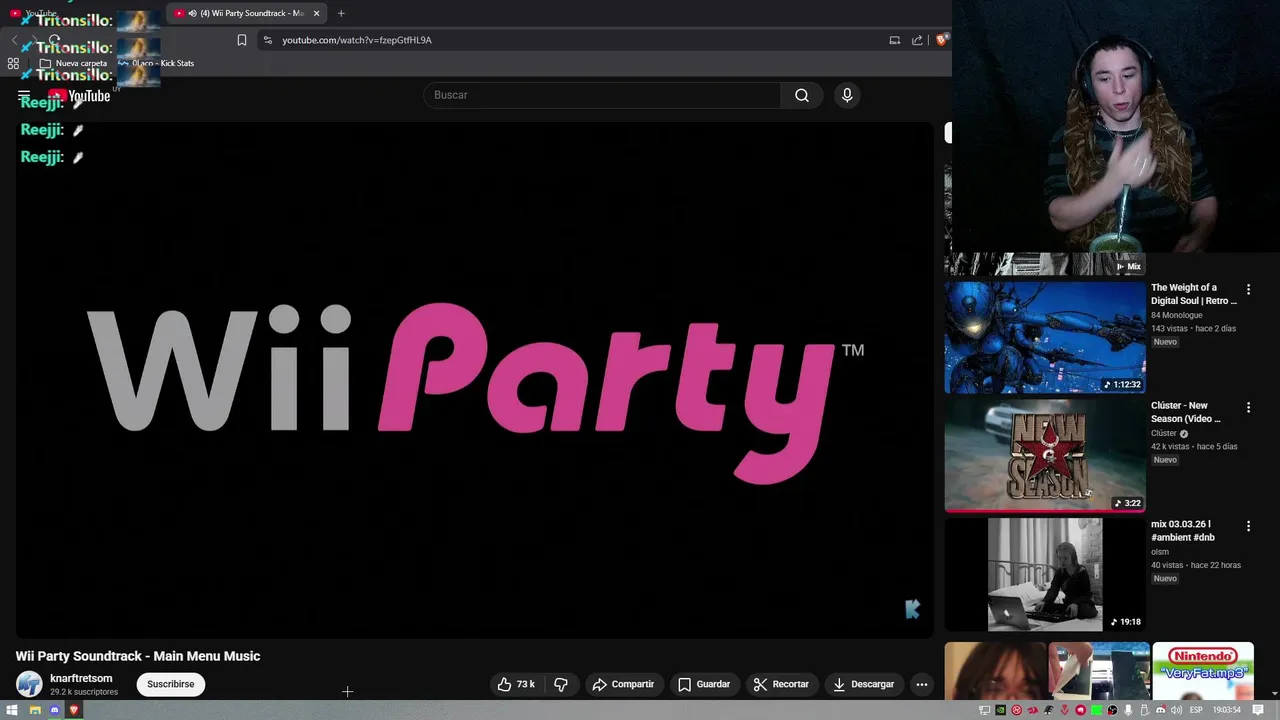Open the YouTube guide hamburger menu
The width and height of the screenshot is (1280, 720).
pos(24,96)
